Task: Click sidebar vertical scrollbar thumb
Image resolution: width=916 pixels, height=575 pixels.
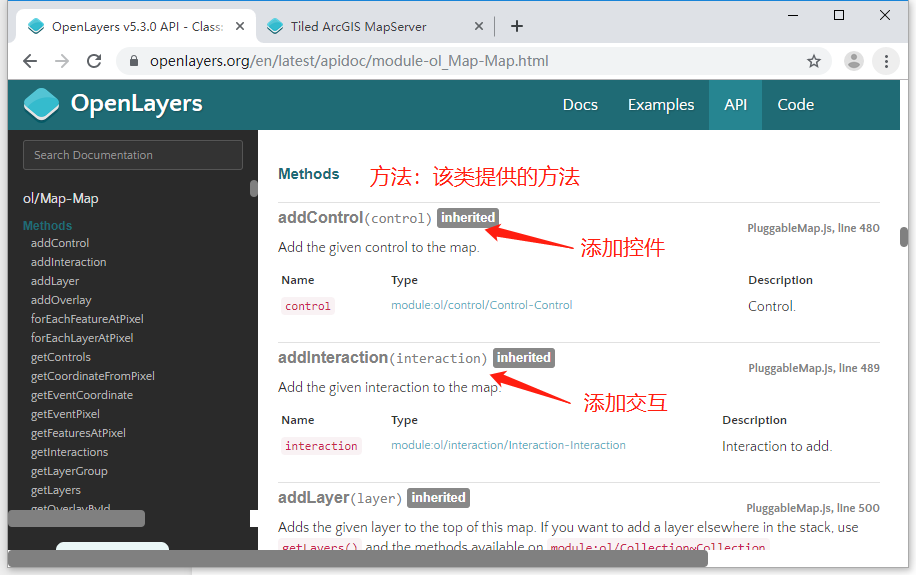Action: point(254,189)
